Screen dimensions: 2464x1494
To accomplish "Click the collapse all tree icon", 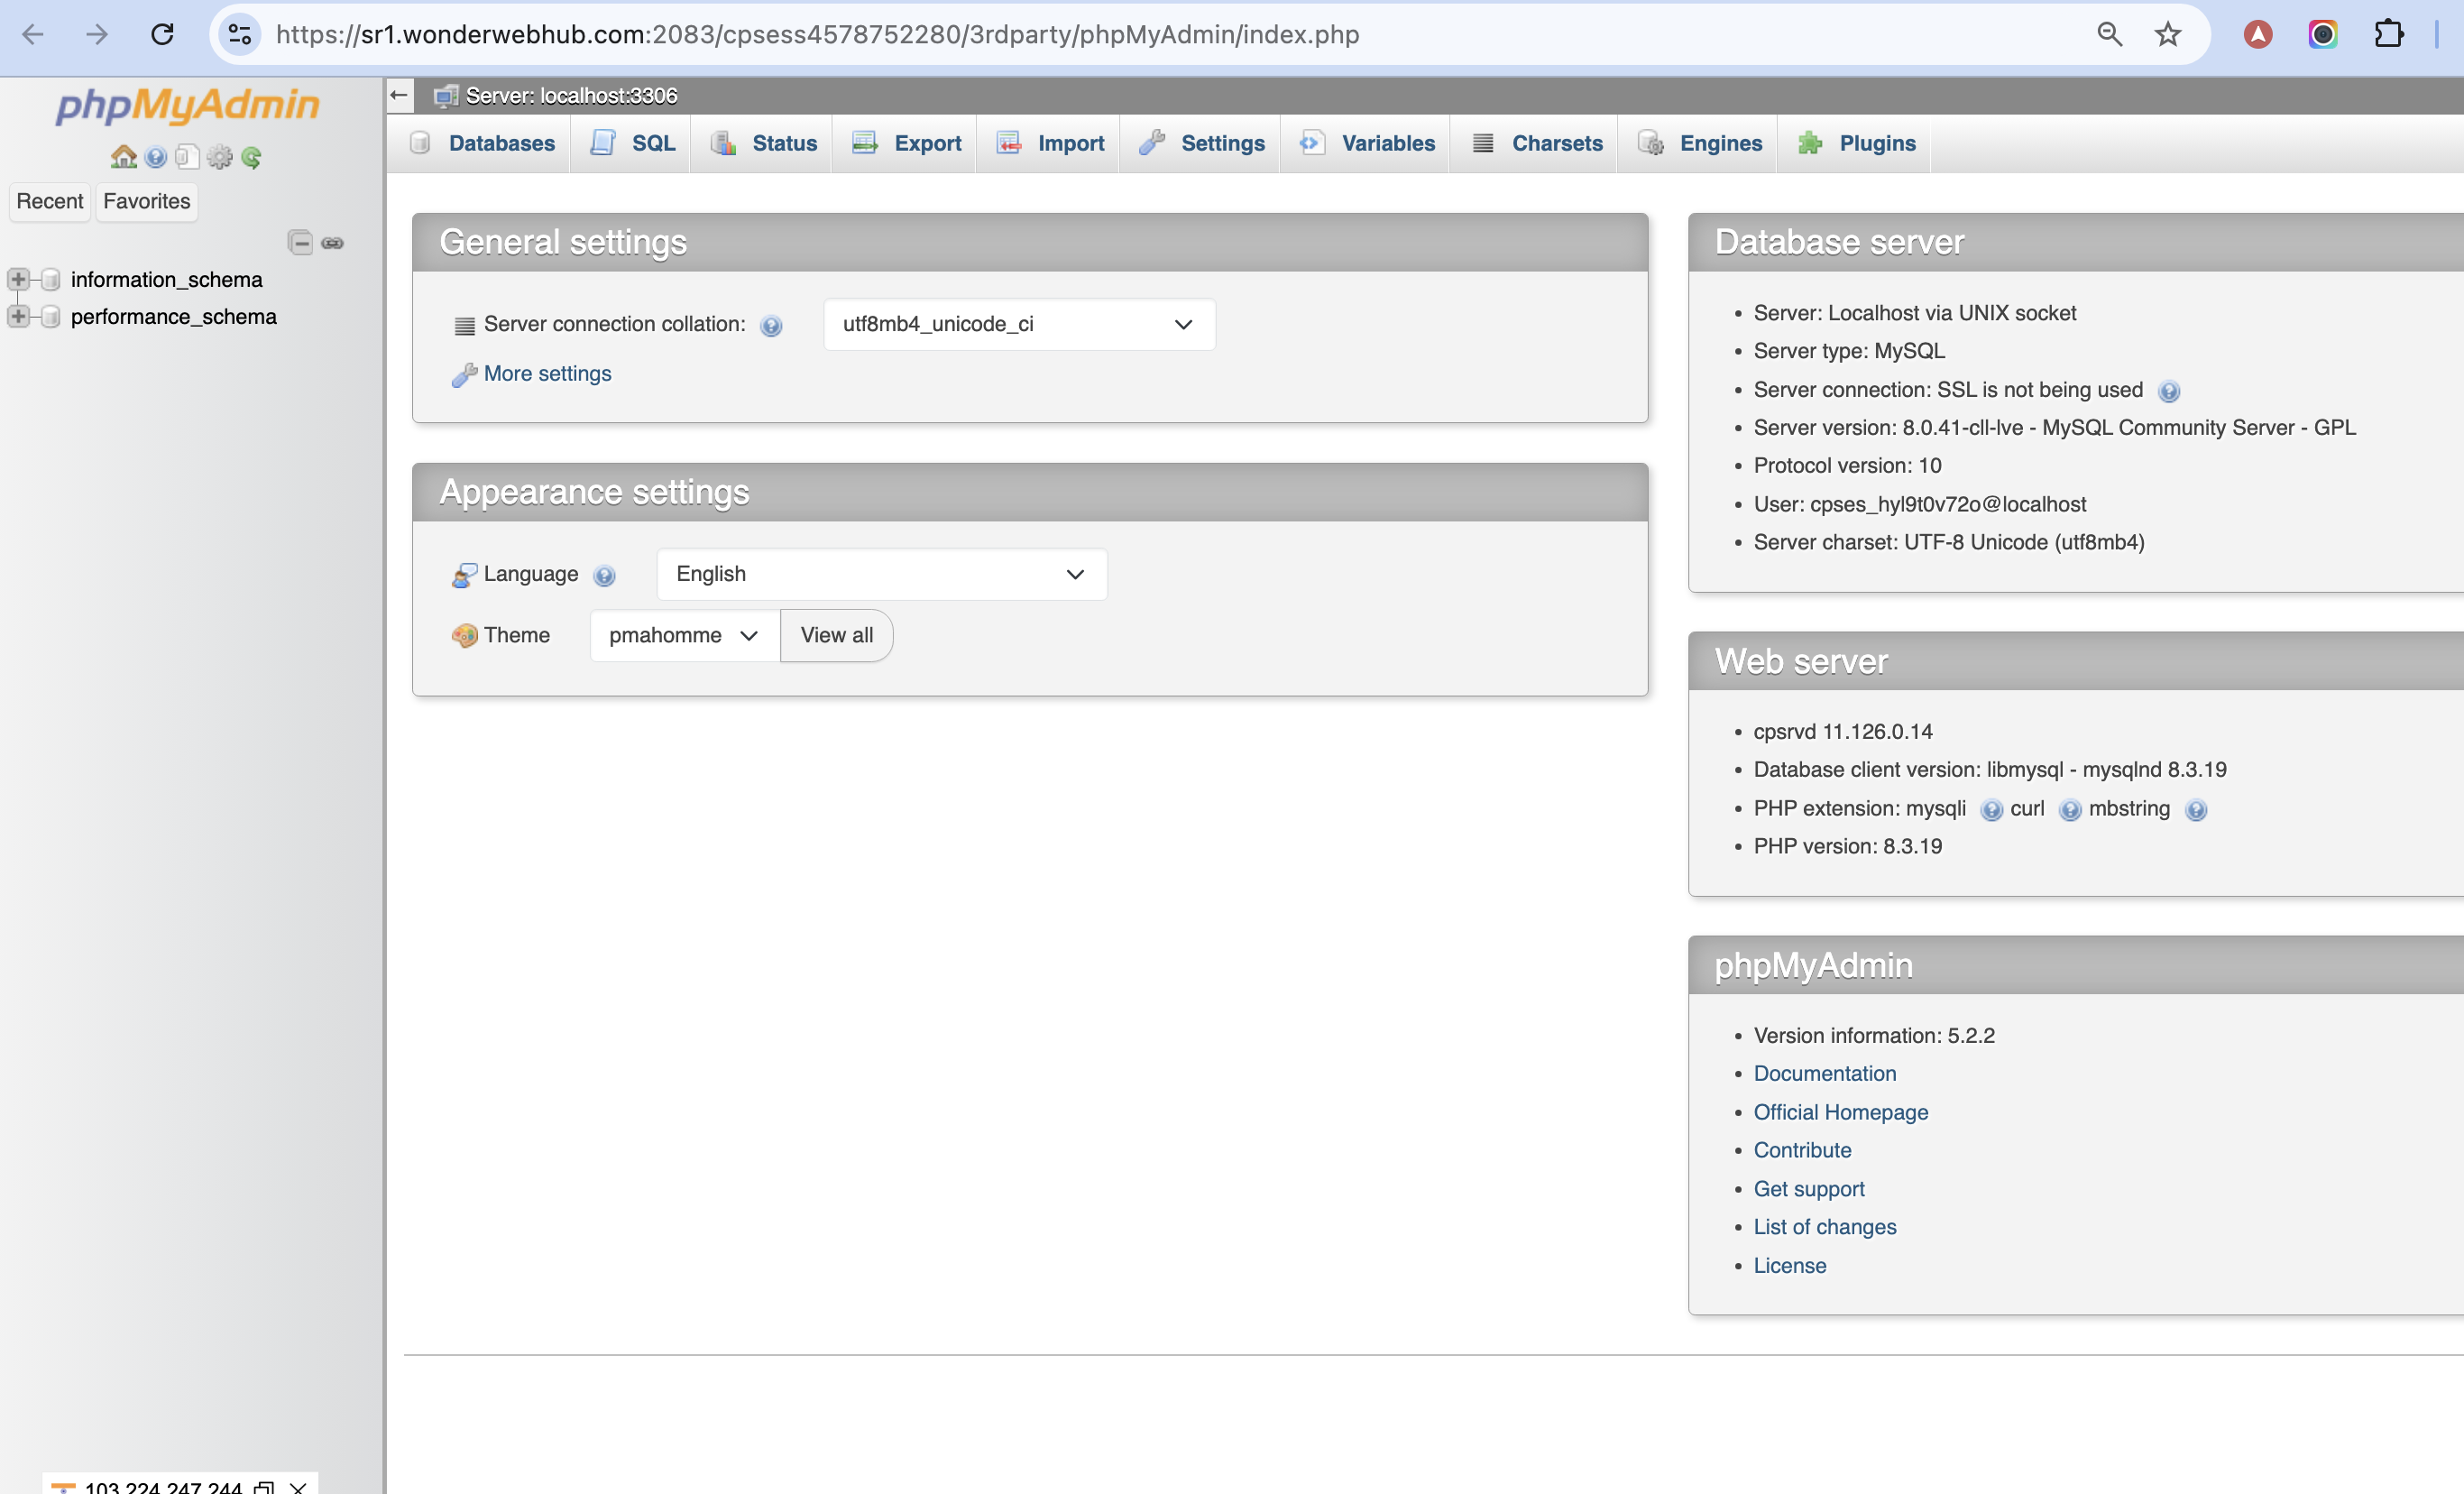I will [300, 242].
